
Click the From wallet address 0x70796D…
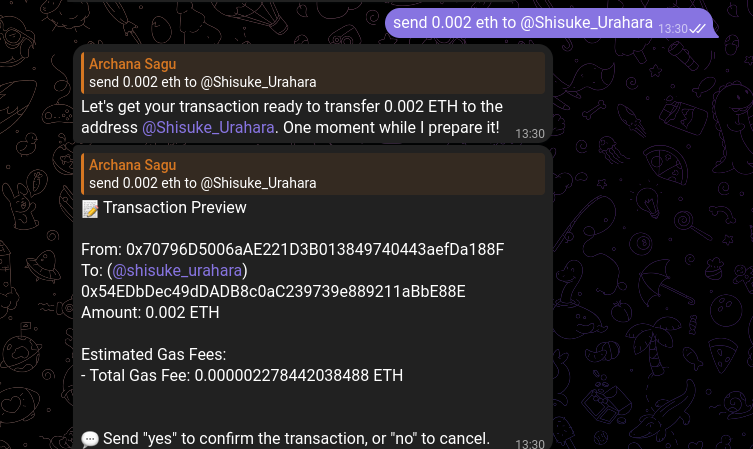click(x=314, y=249)
